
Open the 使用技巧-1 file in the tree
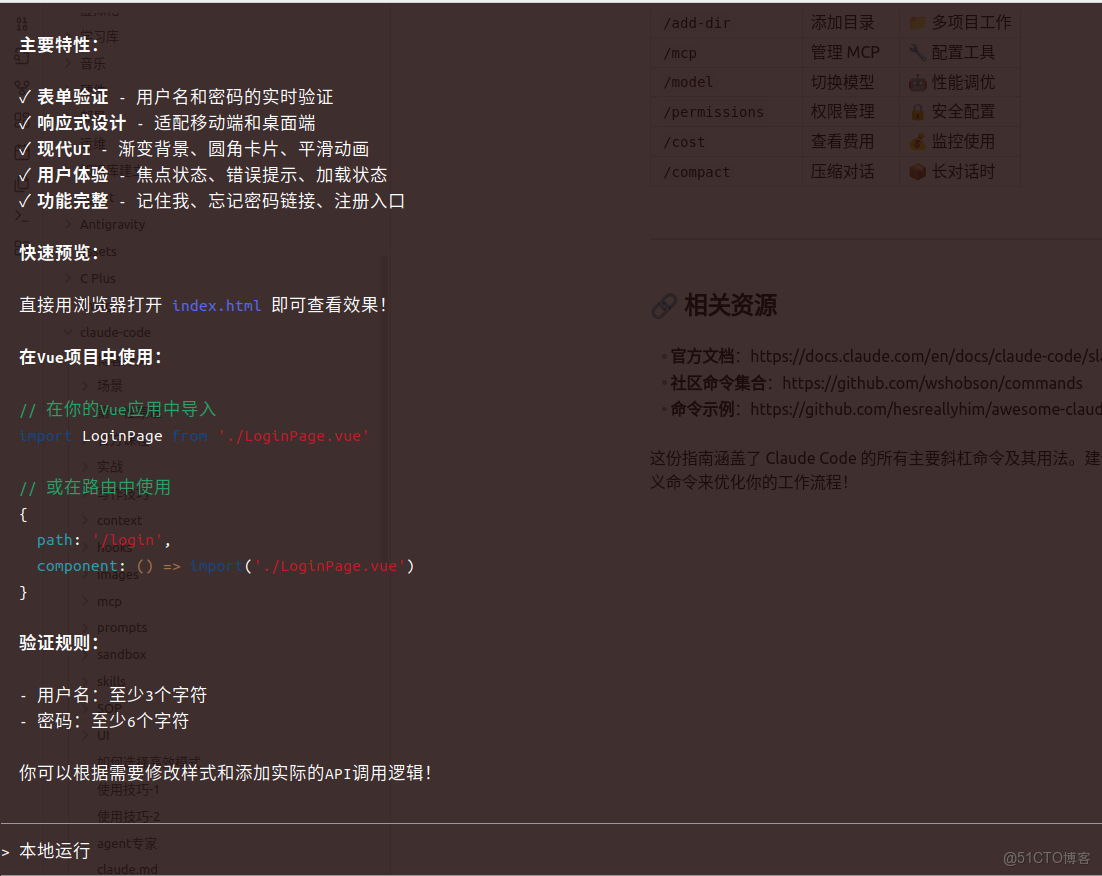128,790
